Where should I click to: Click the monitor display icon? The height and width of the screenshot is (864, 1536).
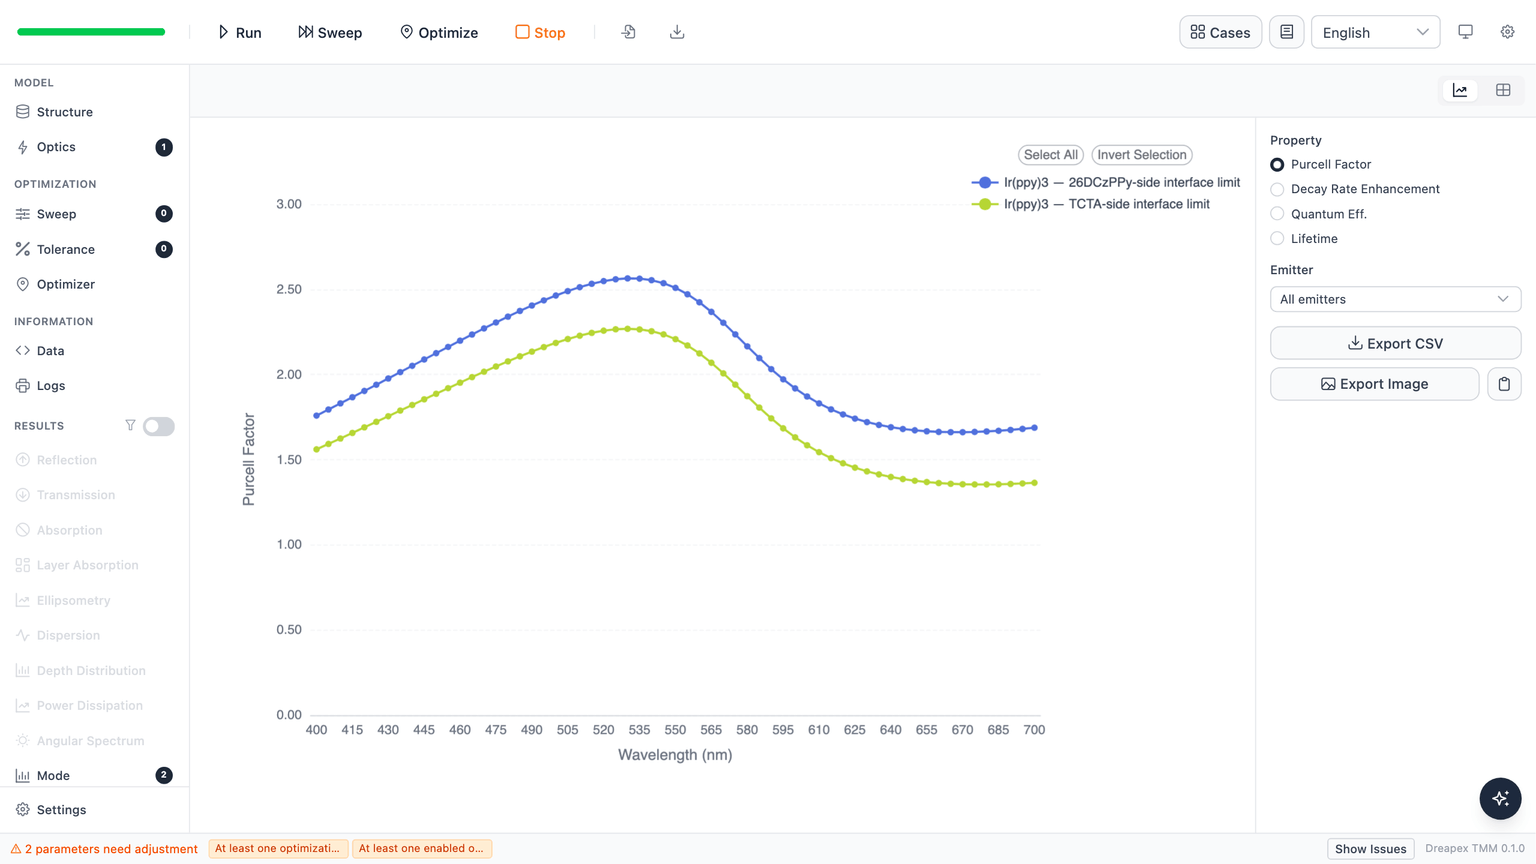(1466, 32)
